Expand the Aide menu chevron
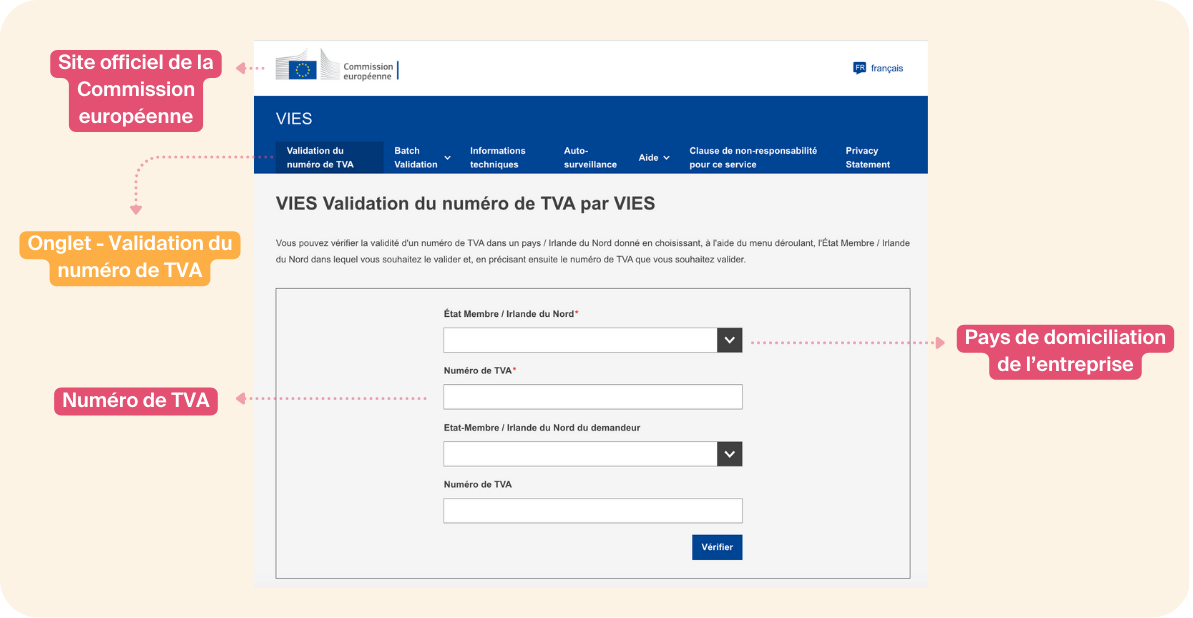The width and height of the screenshot is (1193, 618). click(667, 158)
